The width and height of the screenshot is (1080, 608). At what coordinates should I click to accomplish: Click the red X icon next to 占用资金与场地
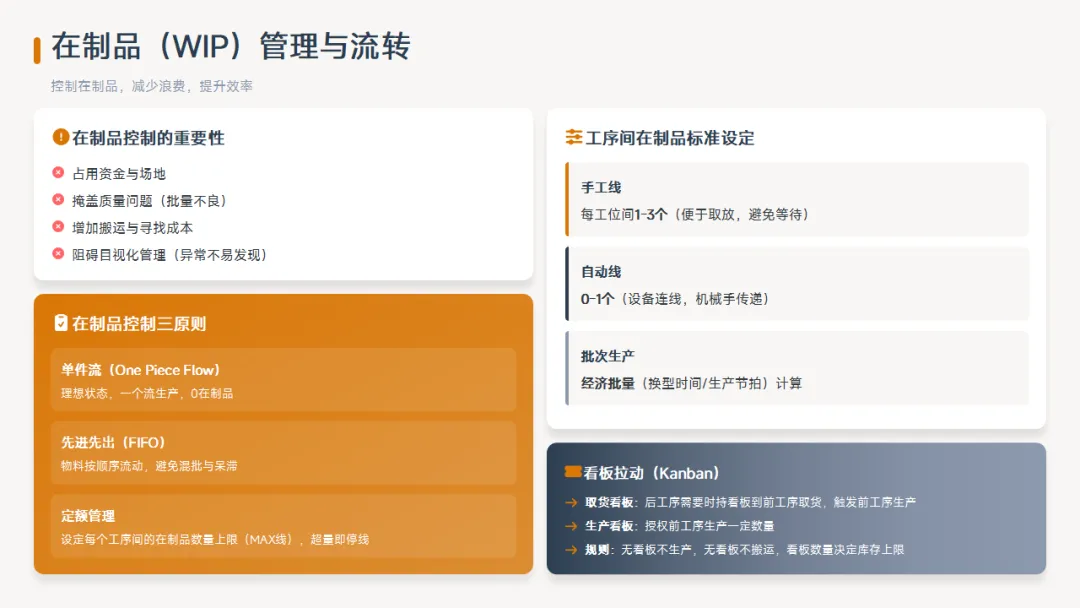click(x=59, y=172)
